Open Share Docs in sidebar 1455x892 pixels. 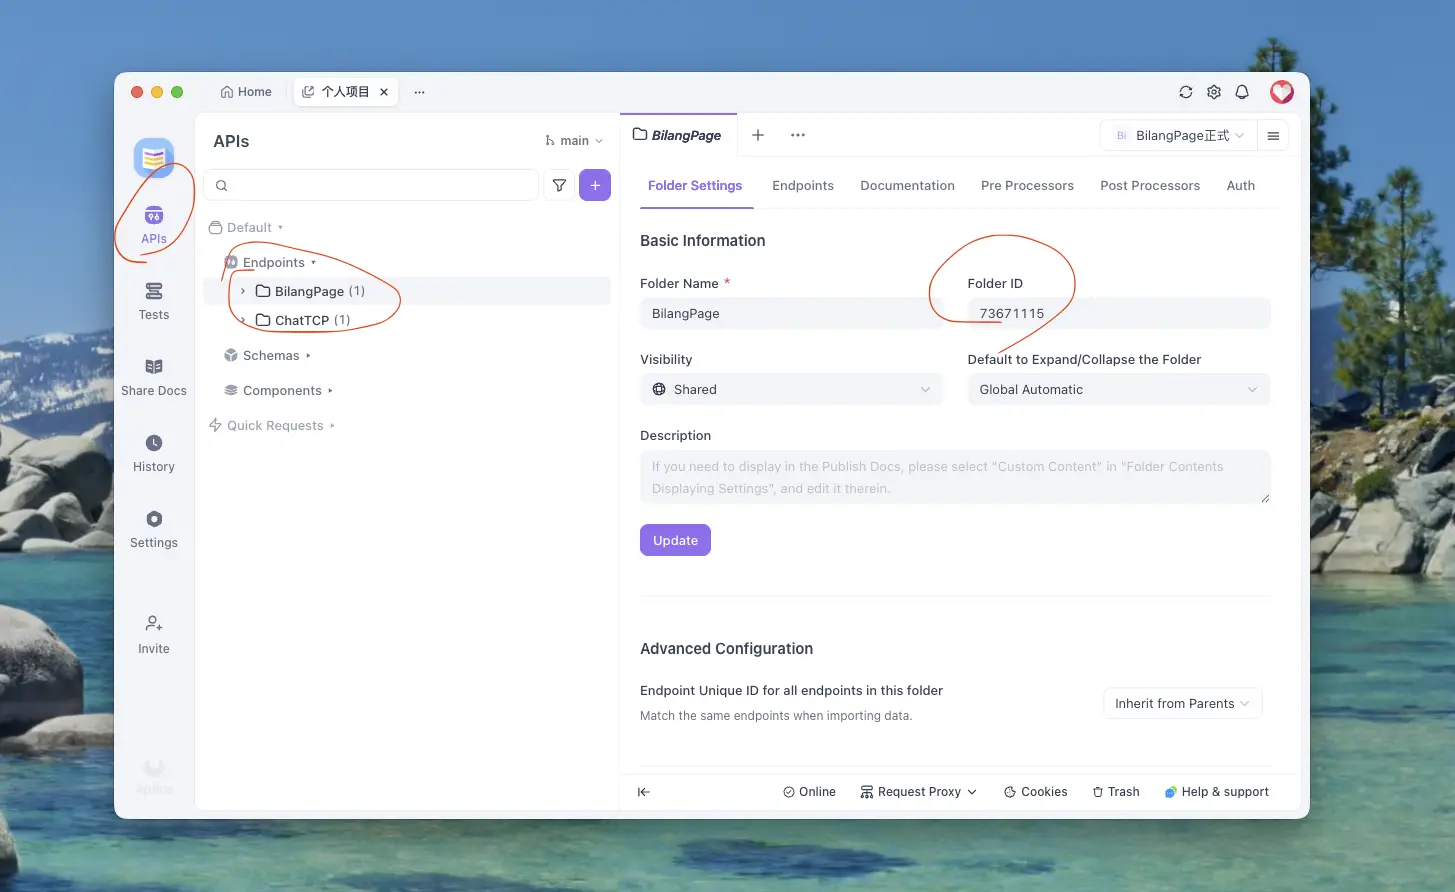154,377
